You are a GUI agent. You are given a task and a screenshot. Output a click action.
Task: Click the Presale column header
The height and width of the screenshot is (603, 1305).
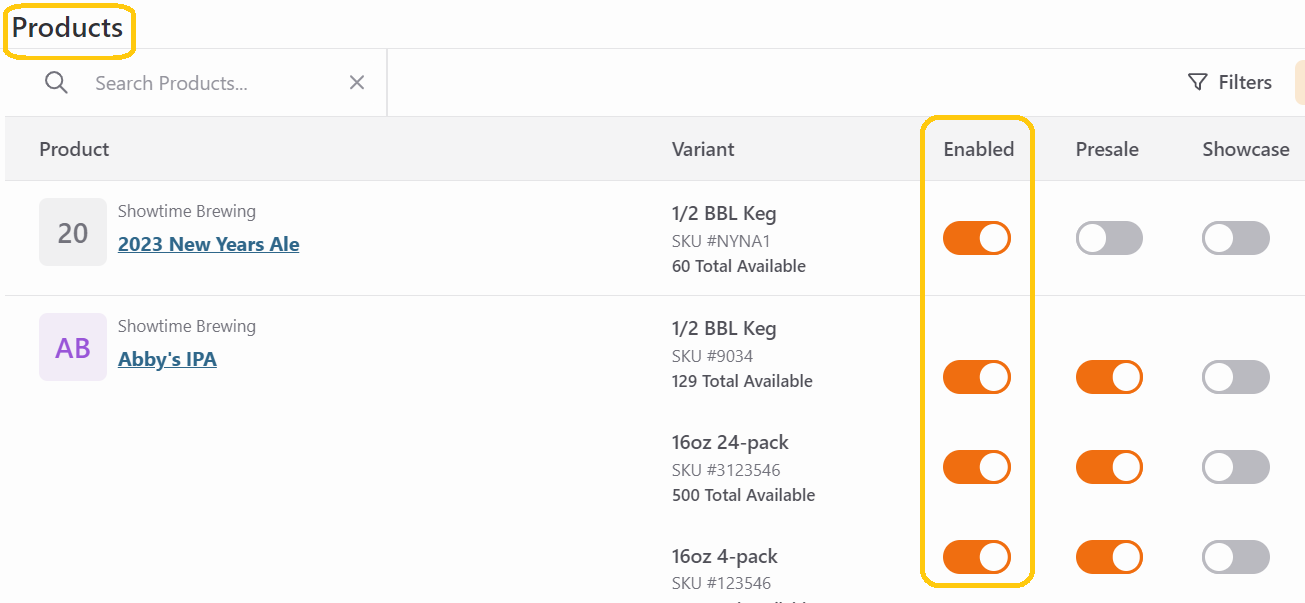click(x=1107, y=149)
